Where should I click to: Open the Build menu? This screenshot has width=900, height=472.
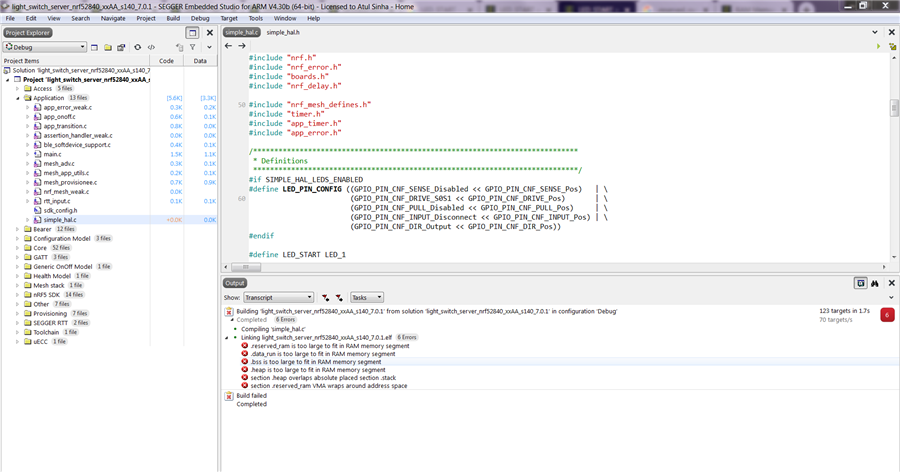173,18
